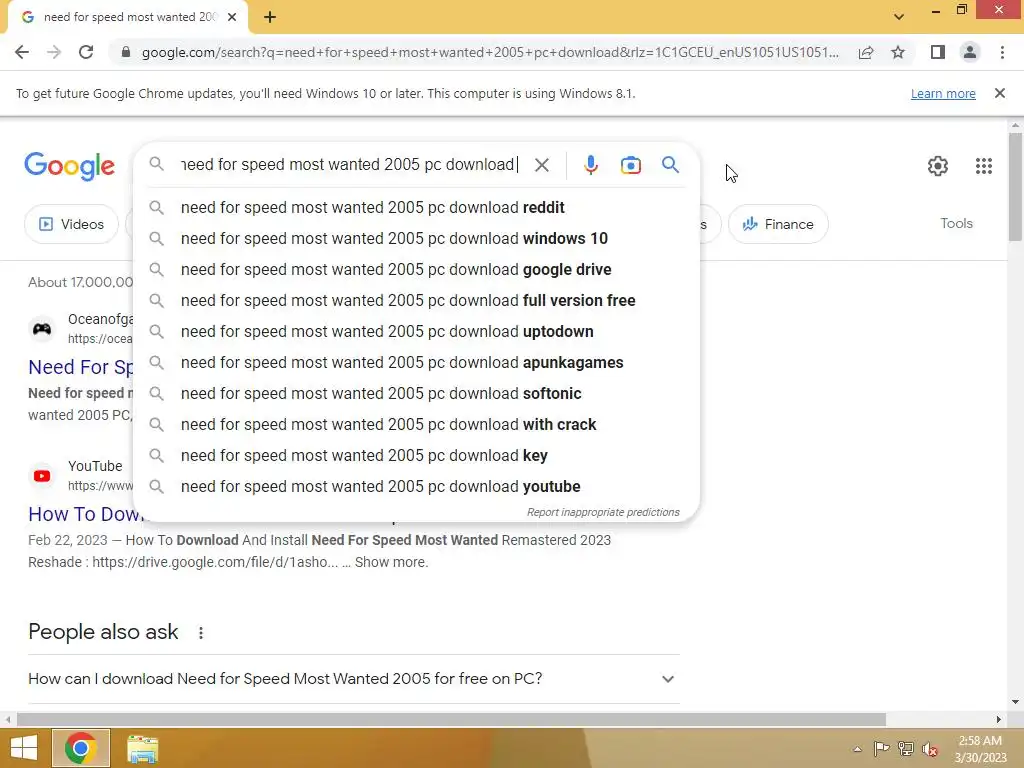Go back to the previous page
Viewport: 1024px width, 768px height.
pyautogui.click(x=22, y=52)
